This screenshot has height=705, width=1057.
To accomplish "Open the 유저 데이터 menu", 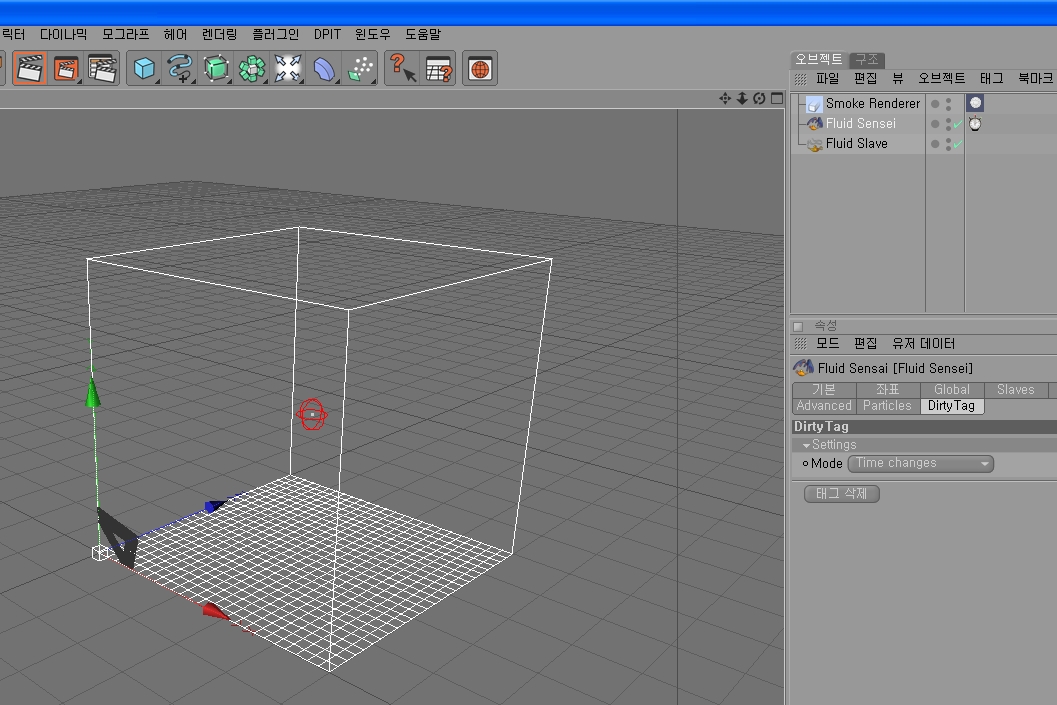I will tap(924, 344).
